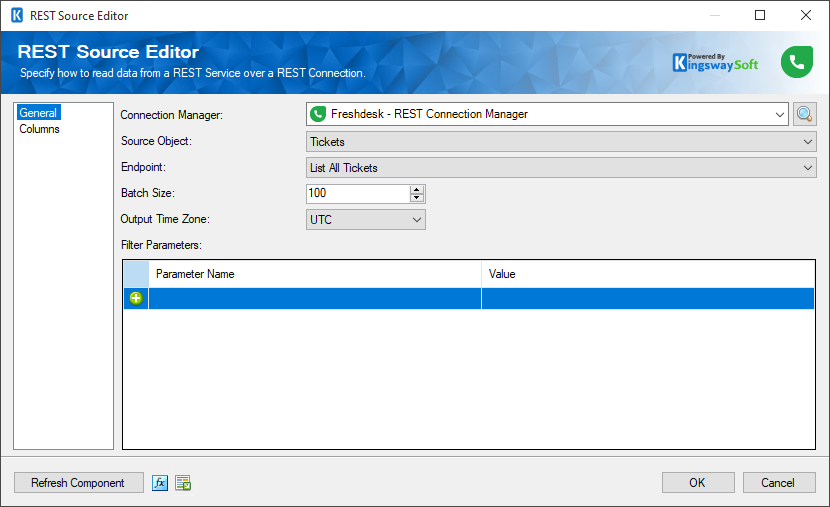Click the documentation grid icon beside fx
The image size is (830, 507).
point(183,483)
